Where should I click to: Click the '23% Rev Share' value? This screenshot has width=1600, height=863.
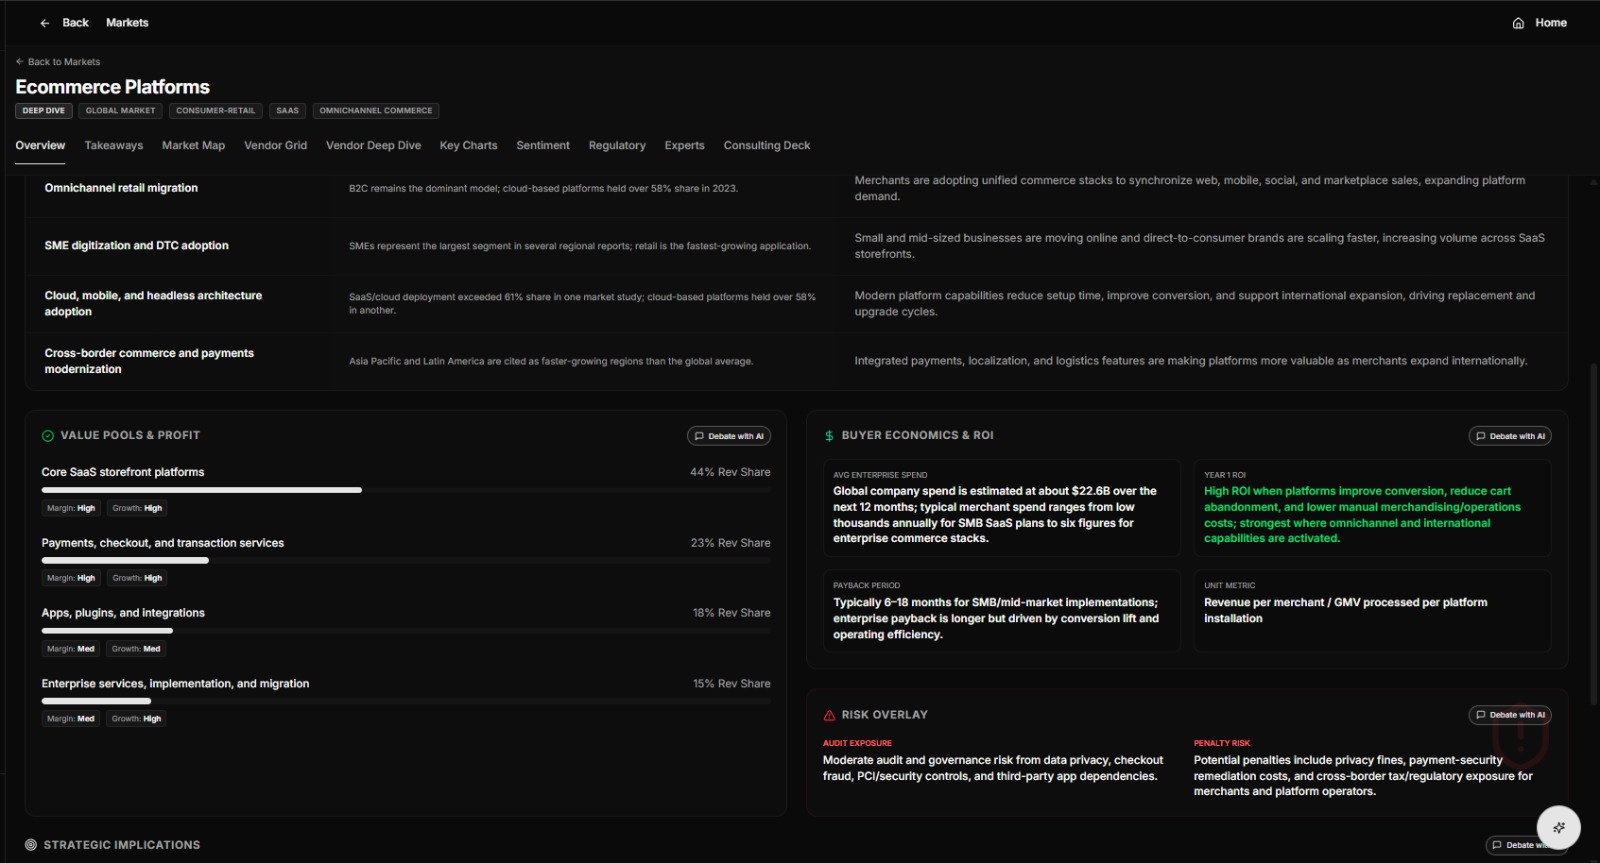730,543
